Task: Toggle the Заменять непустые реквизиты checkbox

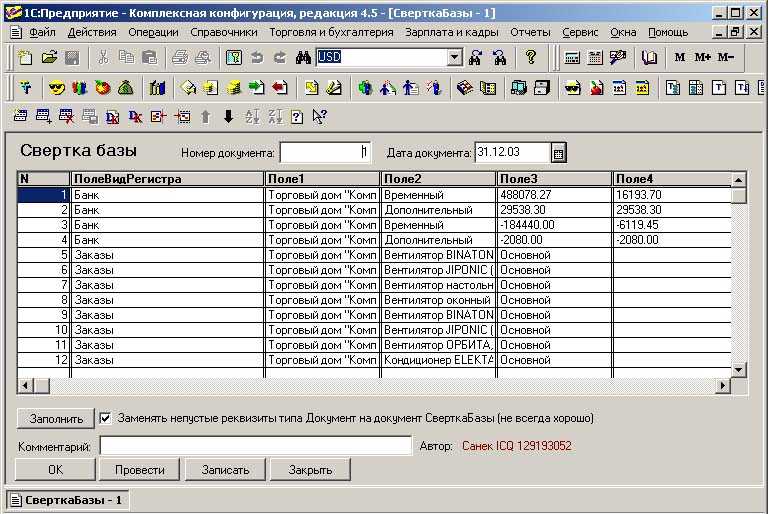Action: pos(105,418)
